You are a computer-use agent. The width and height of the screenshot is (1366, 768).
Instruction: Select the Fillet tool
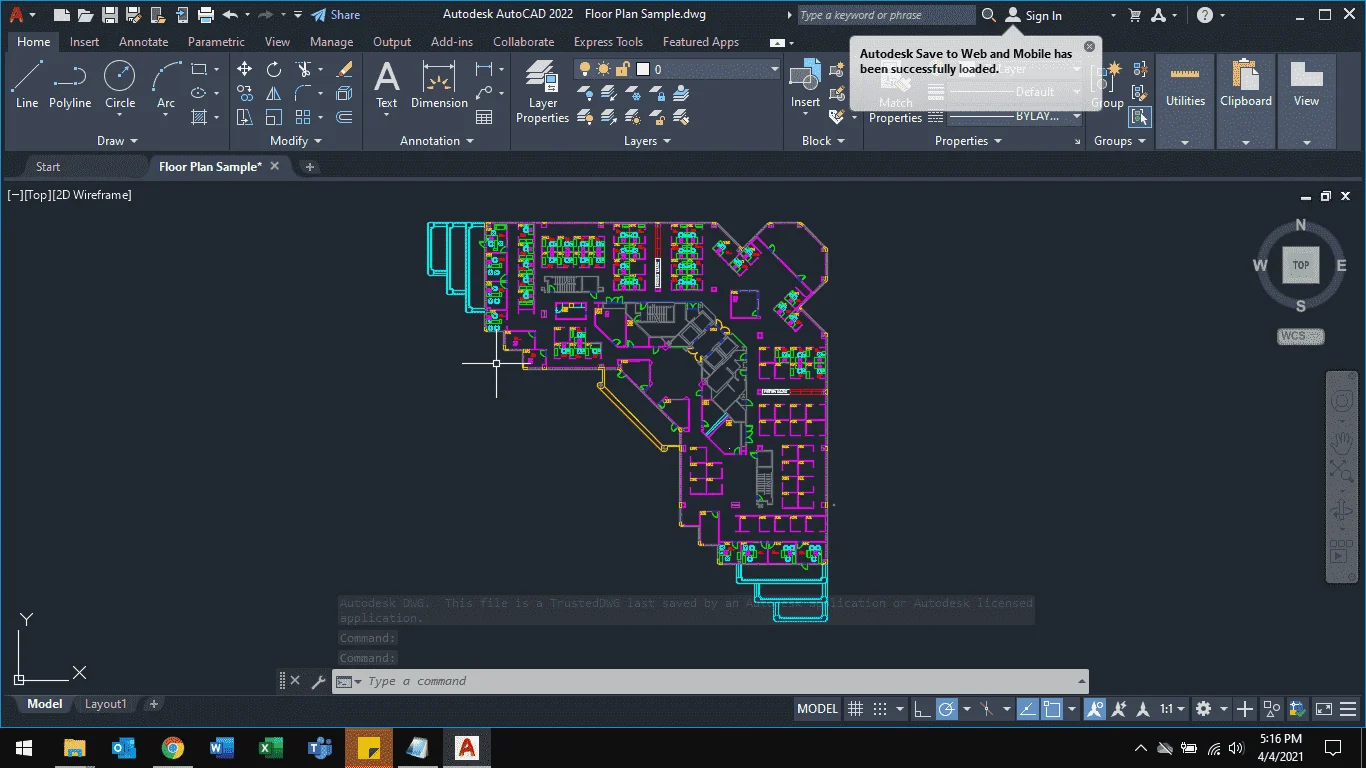(x=304, y=93)
